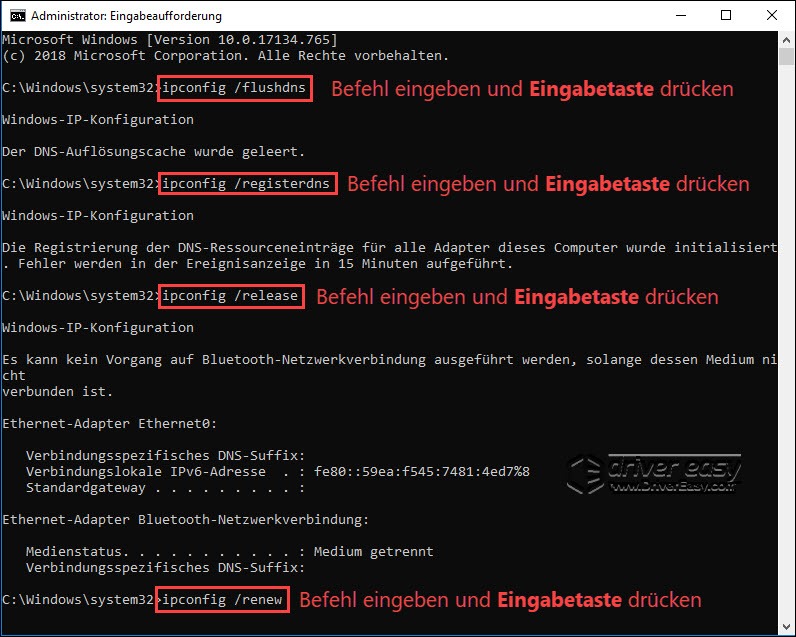Click the highlighted ipconfig /registerdns command

(x=250, y=184)
